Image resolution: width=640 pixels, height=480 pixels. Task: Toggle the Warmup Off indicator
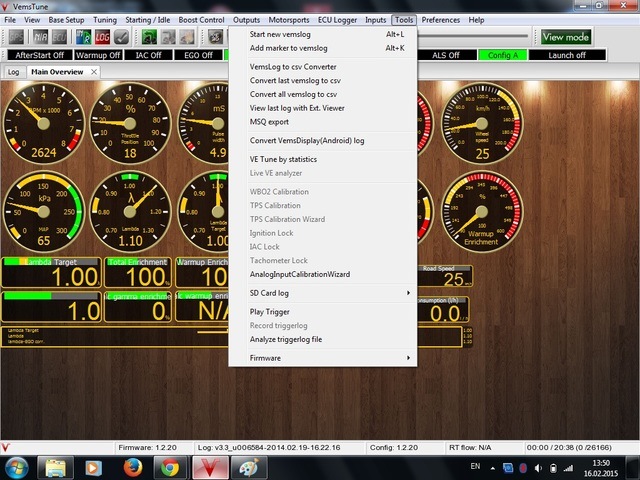tap(98, 55)
